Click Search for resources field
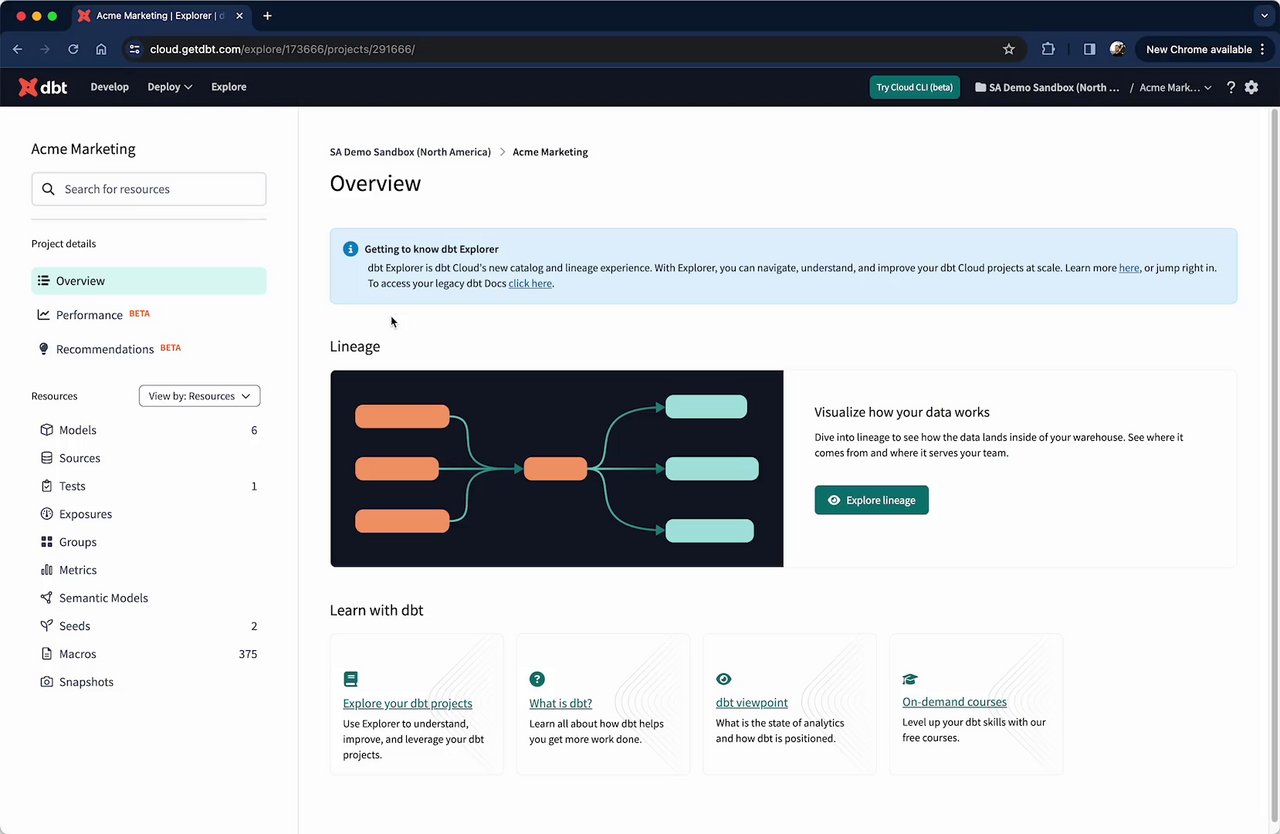Viewport: 1280px width, 834px height. pyautogui.click(x=149, y=189)
